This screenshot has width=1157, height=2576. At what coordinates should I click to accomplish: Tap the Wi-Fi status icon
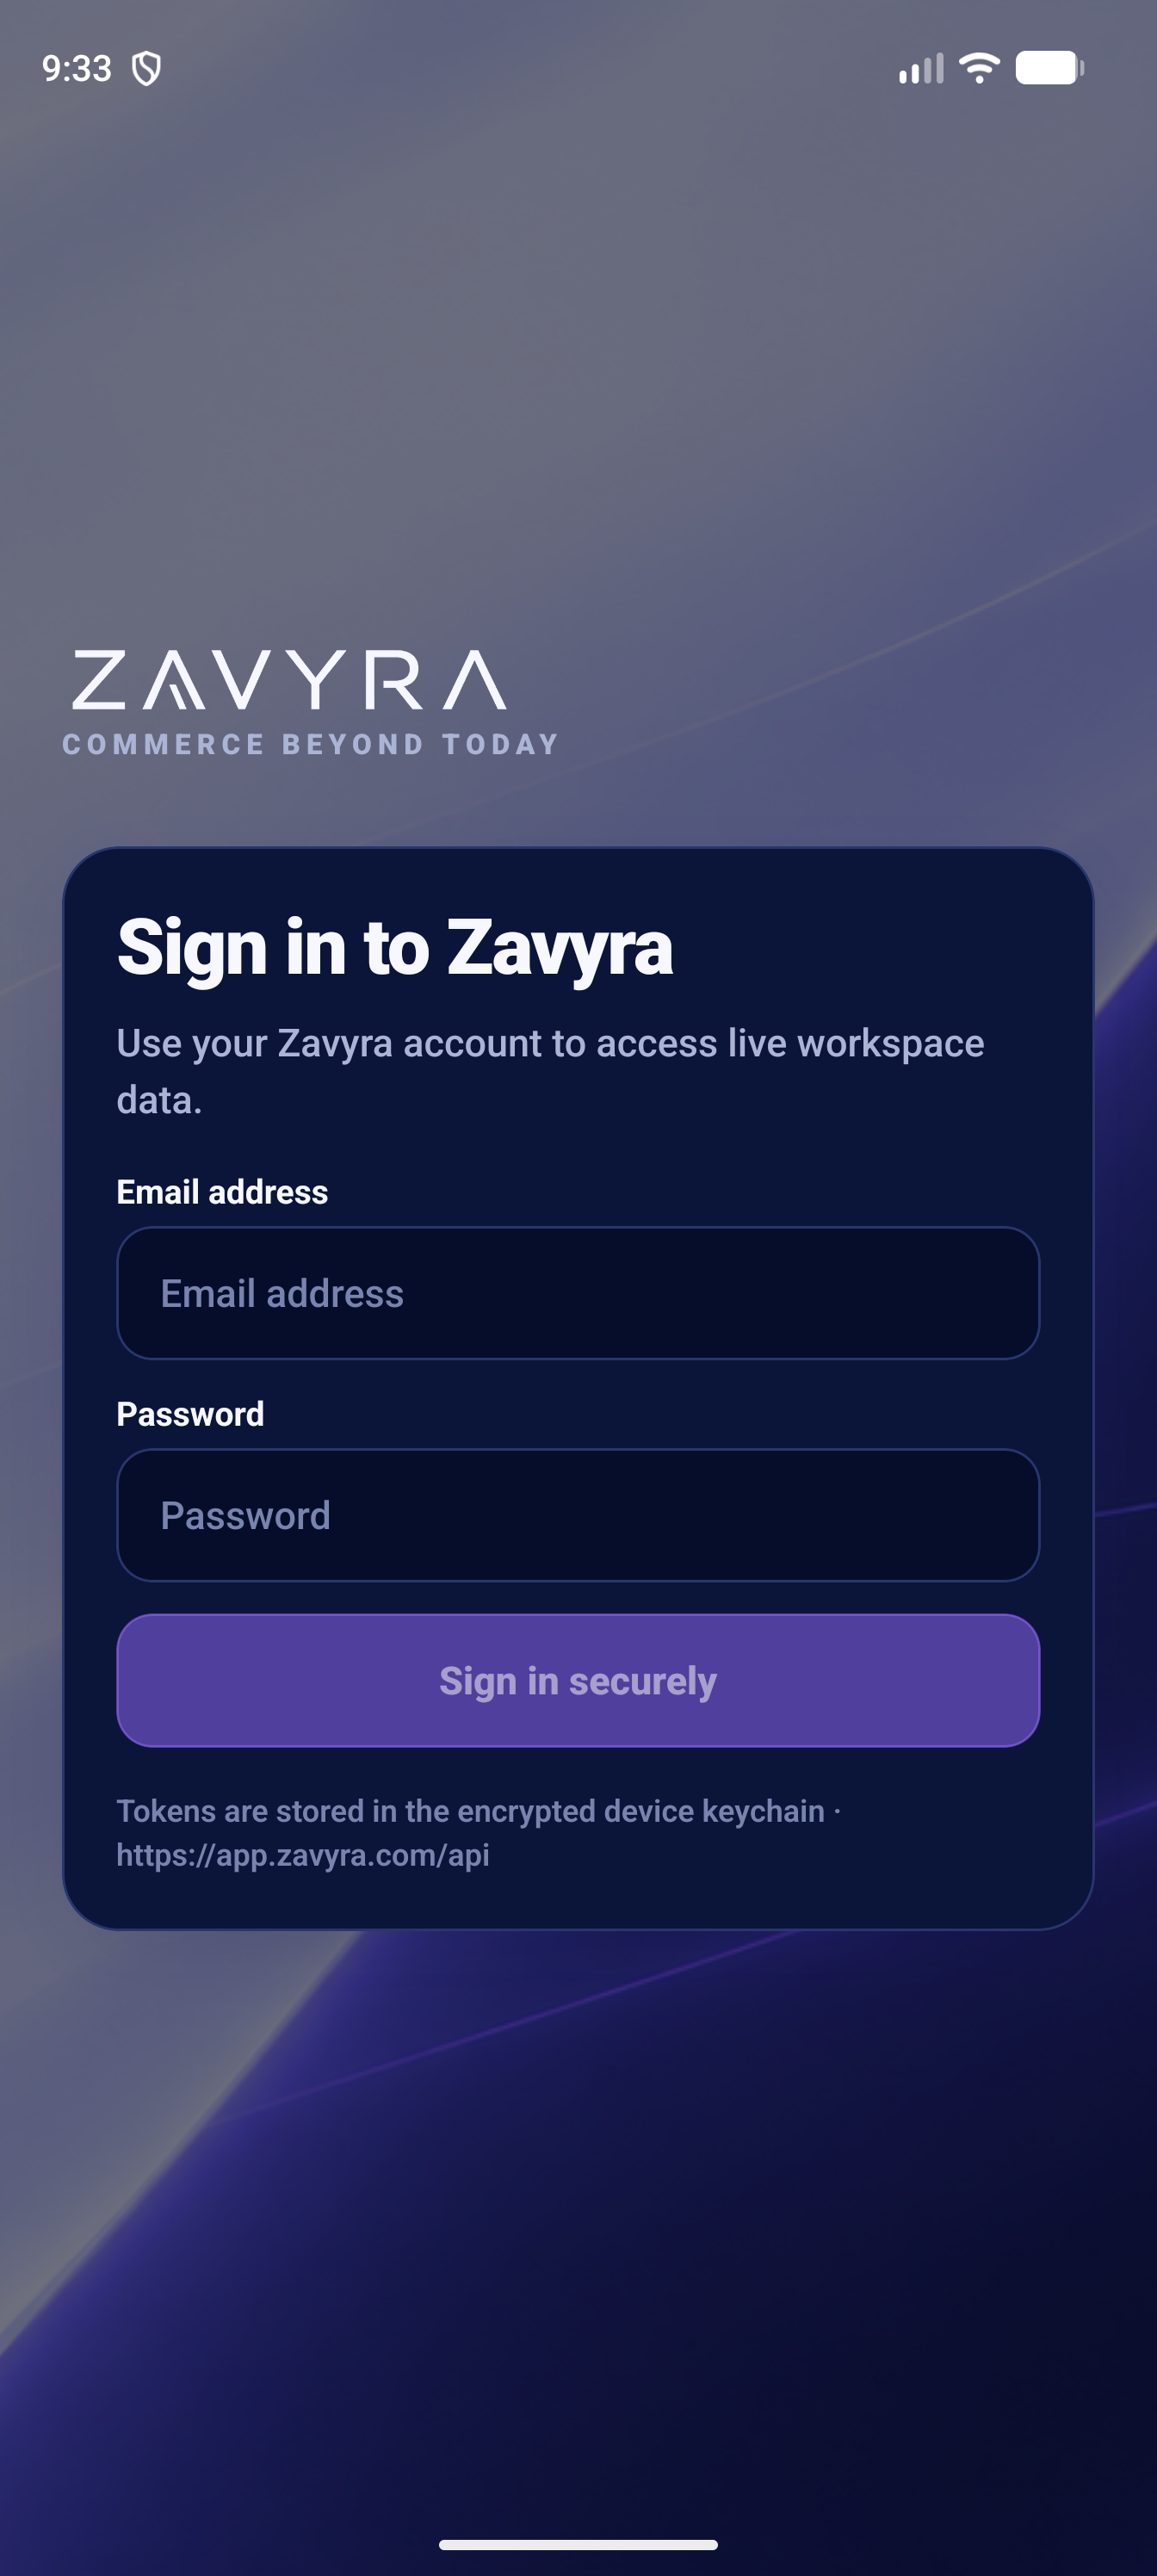pos(979,68)
